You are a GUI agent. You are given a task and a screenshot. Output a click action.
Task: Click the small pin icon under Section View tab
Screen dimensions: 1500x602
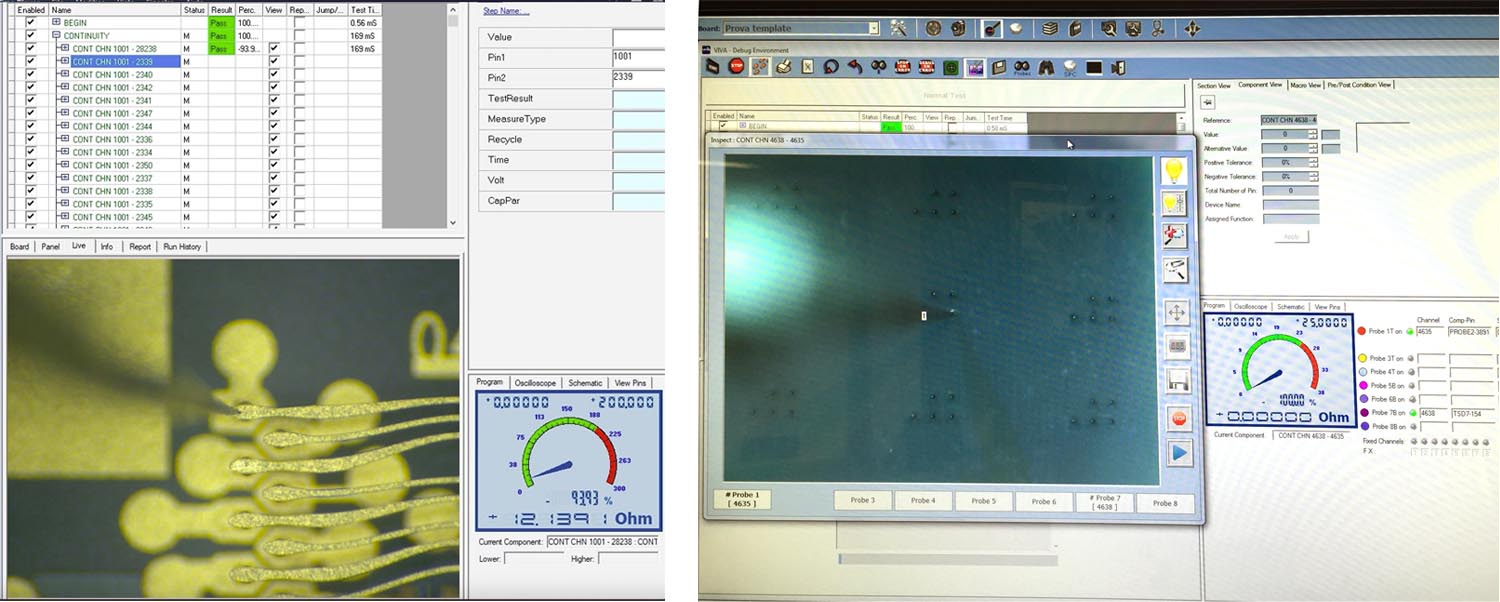1207,102
